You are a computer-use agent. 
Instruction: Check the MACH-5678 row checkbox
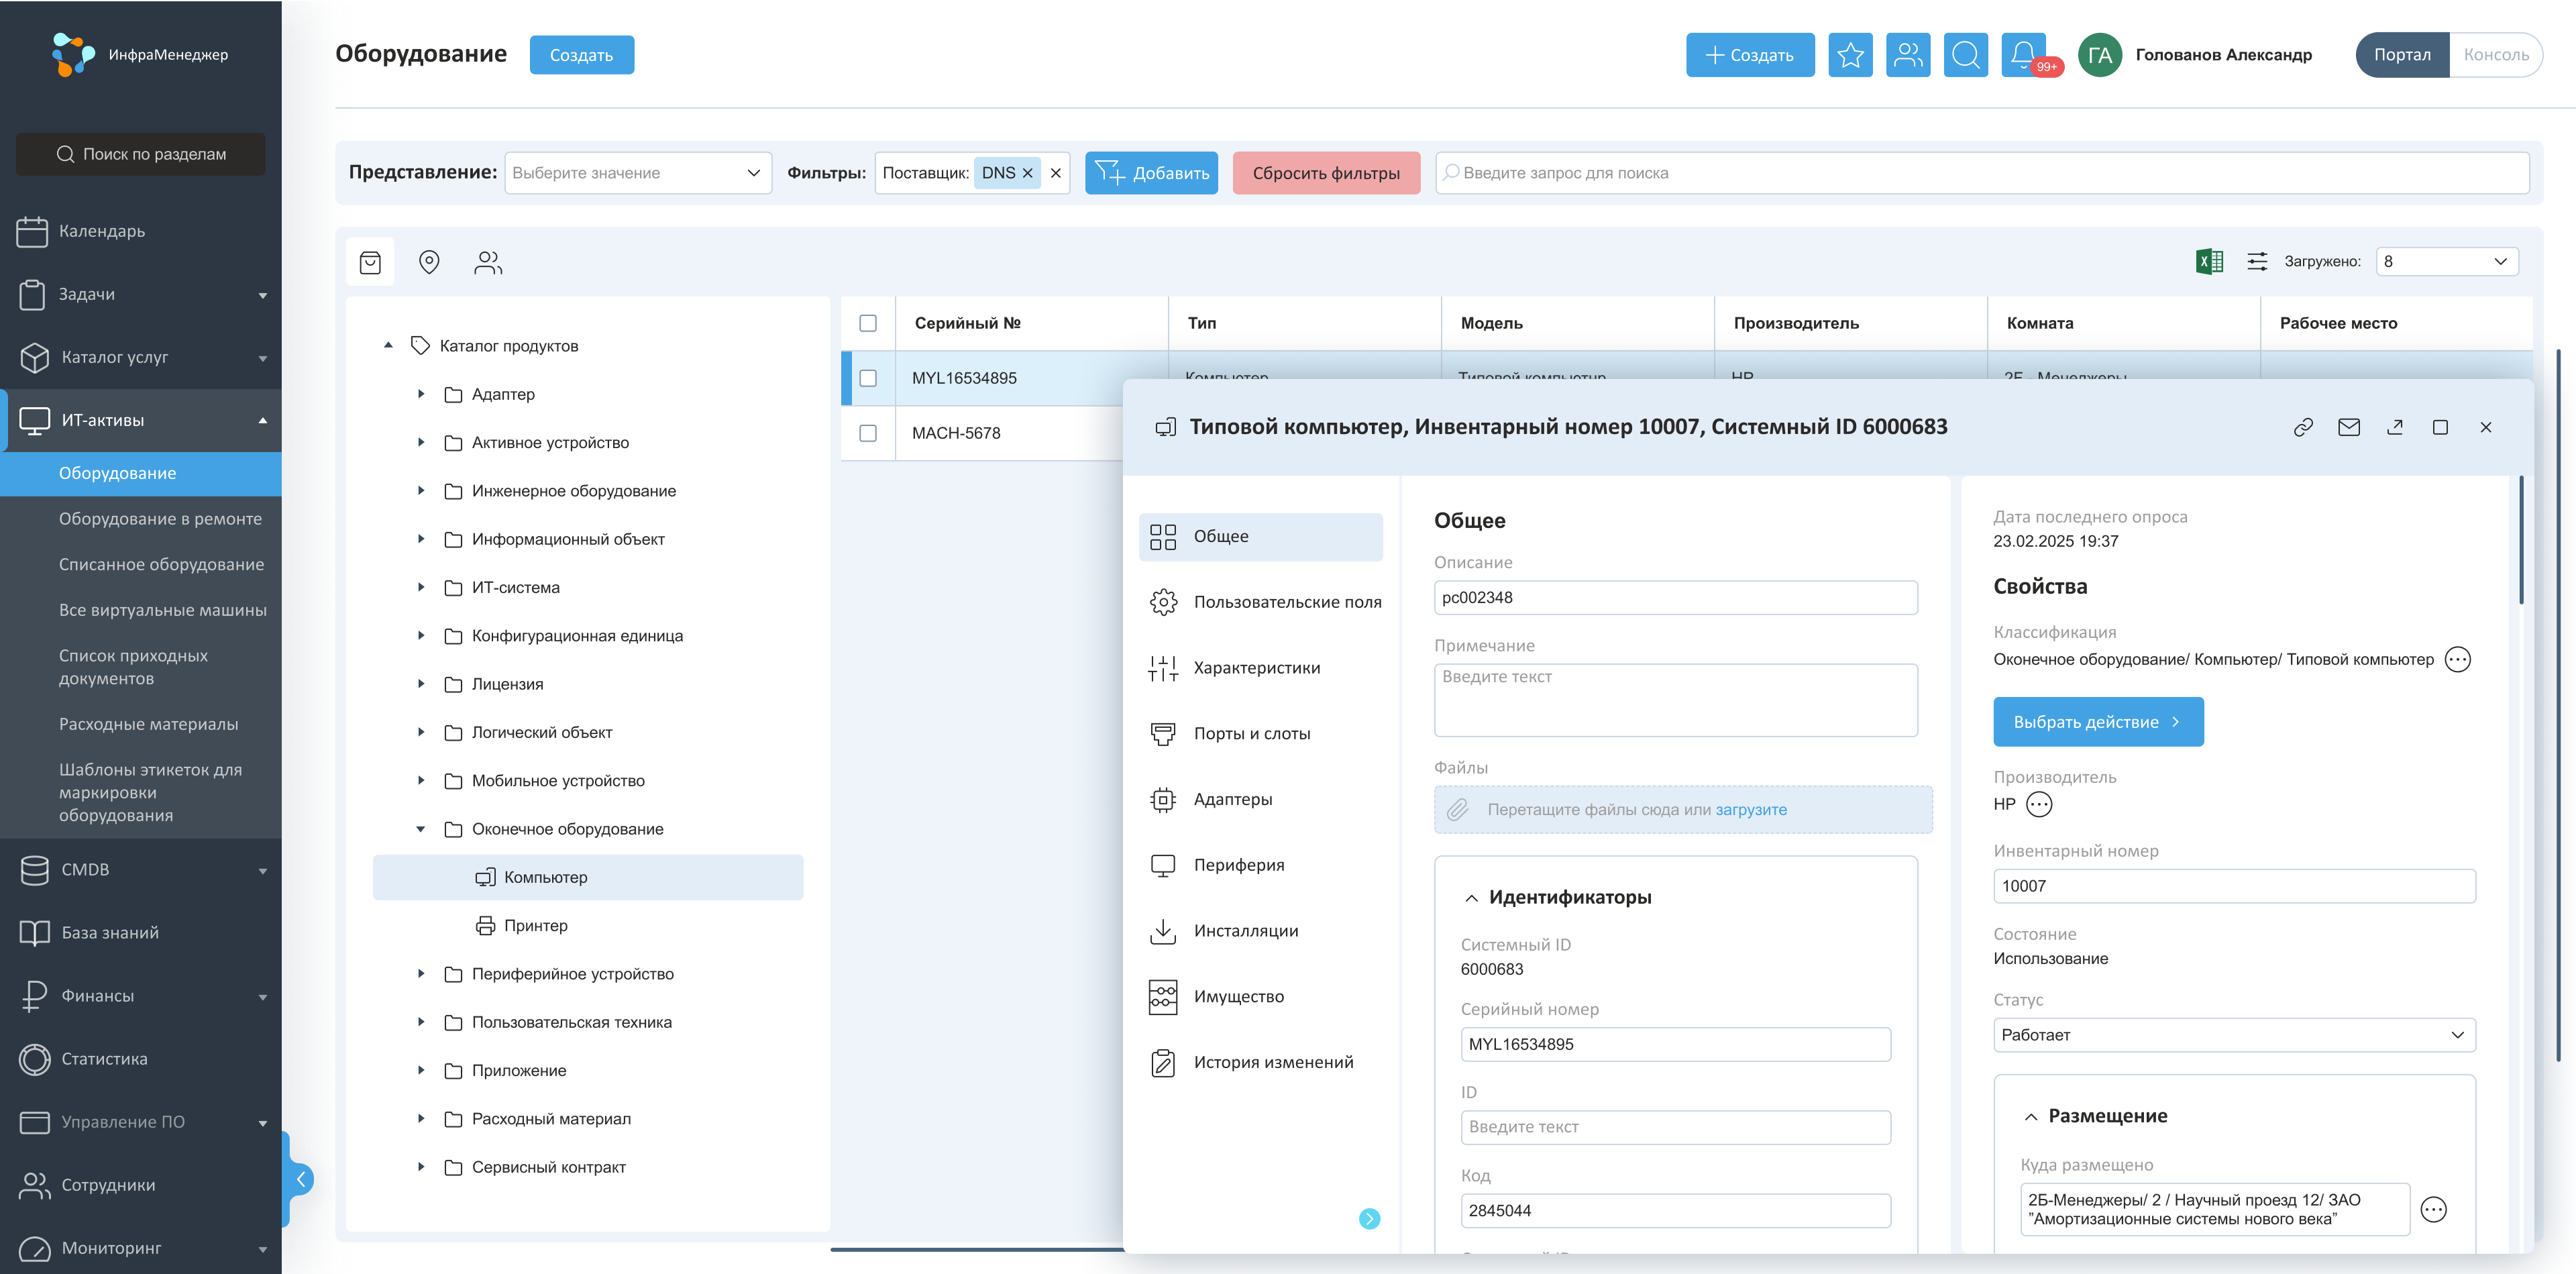coord(868,433)
